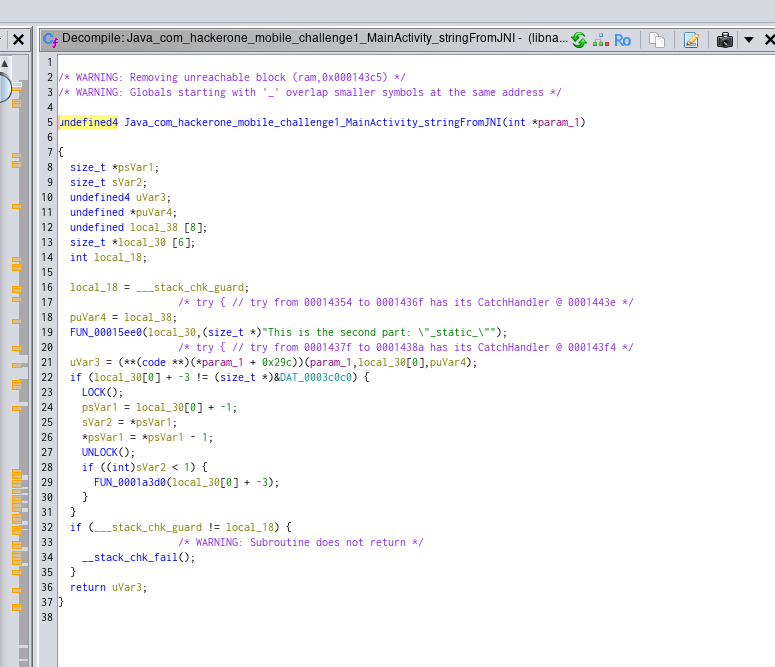Click Subroutine does not return warning
The image size is (775, 667).
pyautogui.click(x=301, y=542)
